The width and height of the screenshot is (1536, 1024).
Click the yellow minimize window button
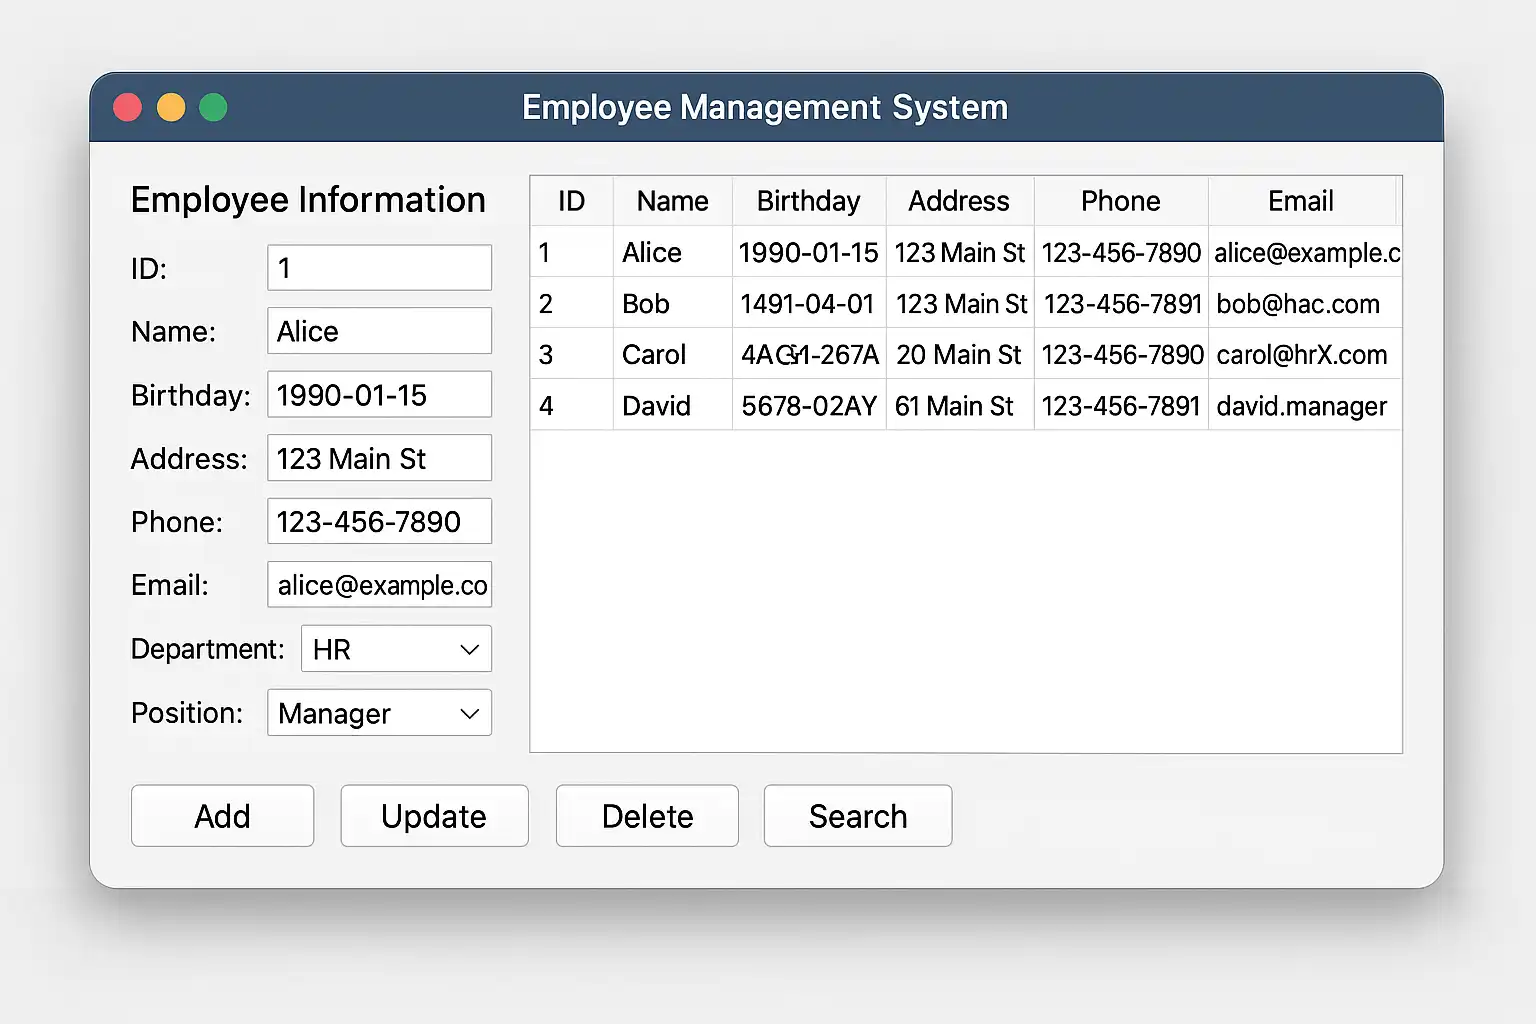[x=171, y=107]
